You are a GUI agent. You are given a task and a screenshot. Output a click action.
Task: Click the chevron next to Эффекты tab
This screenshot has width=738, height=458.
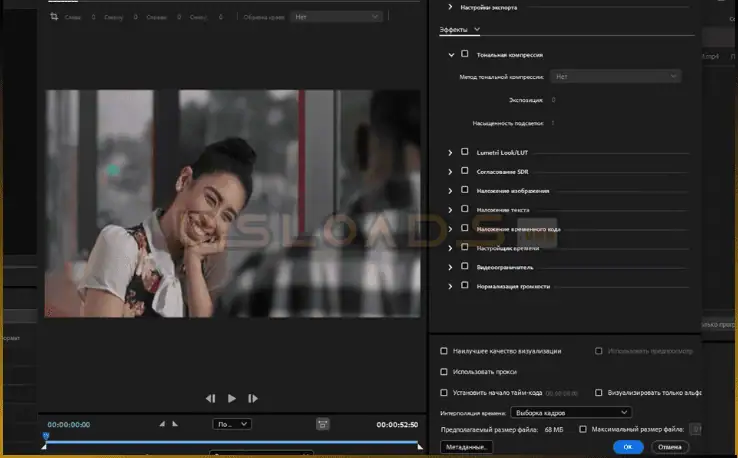pos(477,29)
